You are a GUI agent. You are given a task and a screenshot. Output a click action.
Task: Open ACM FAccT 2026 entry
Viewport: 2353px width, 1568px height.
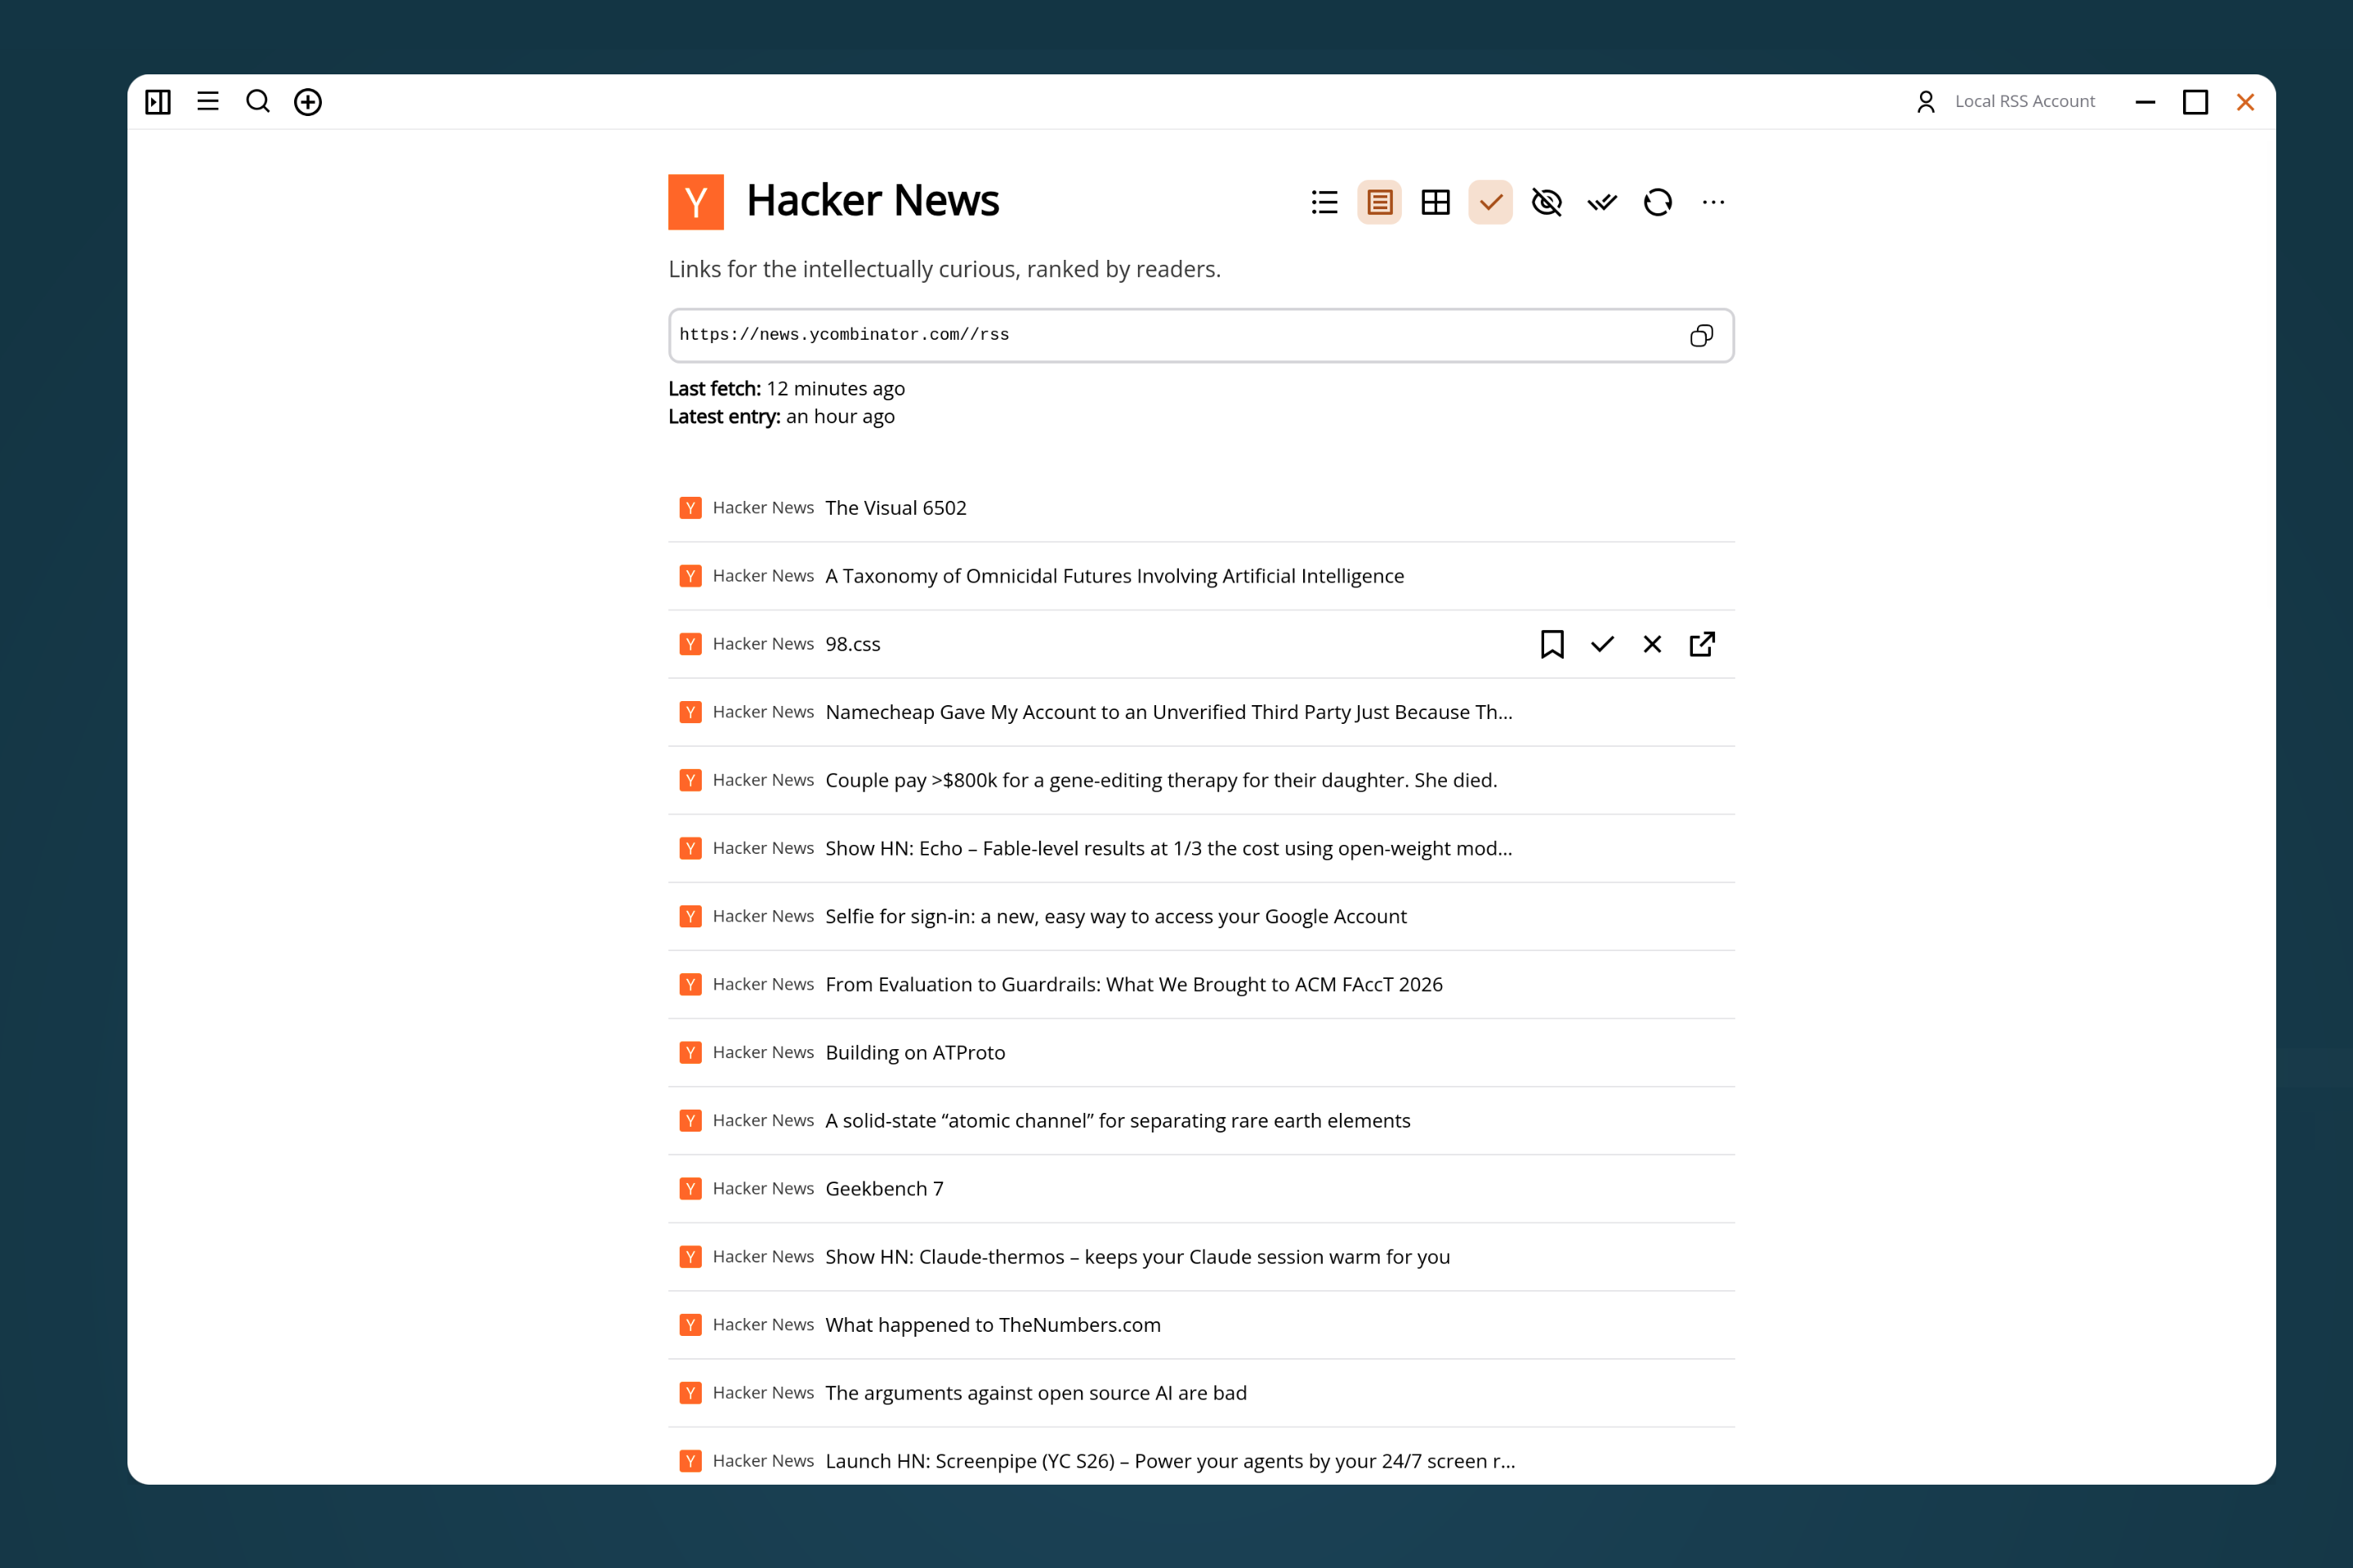coord(1201,984)
